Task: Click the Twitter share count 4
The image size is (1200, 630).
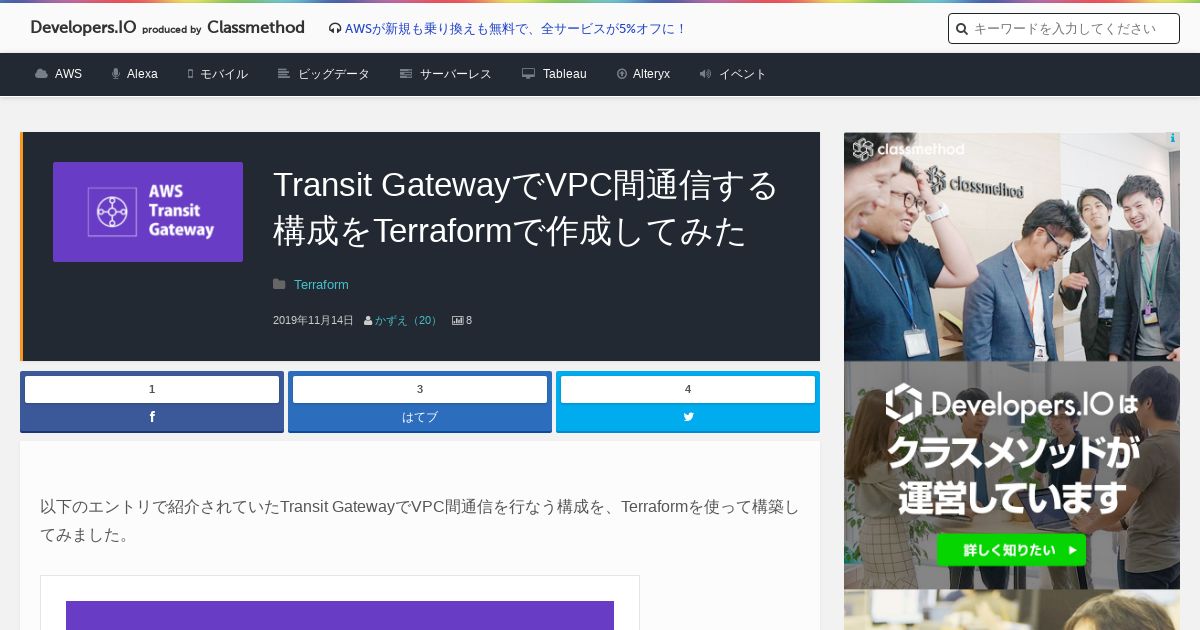Action: [688, 389]
